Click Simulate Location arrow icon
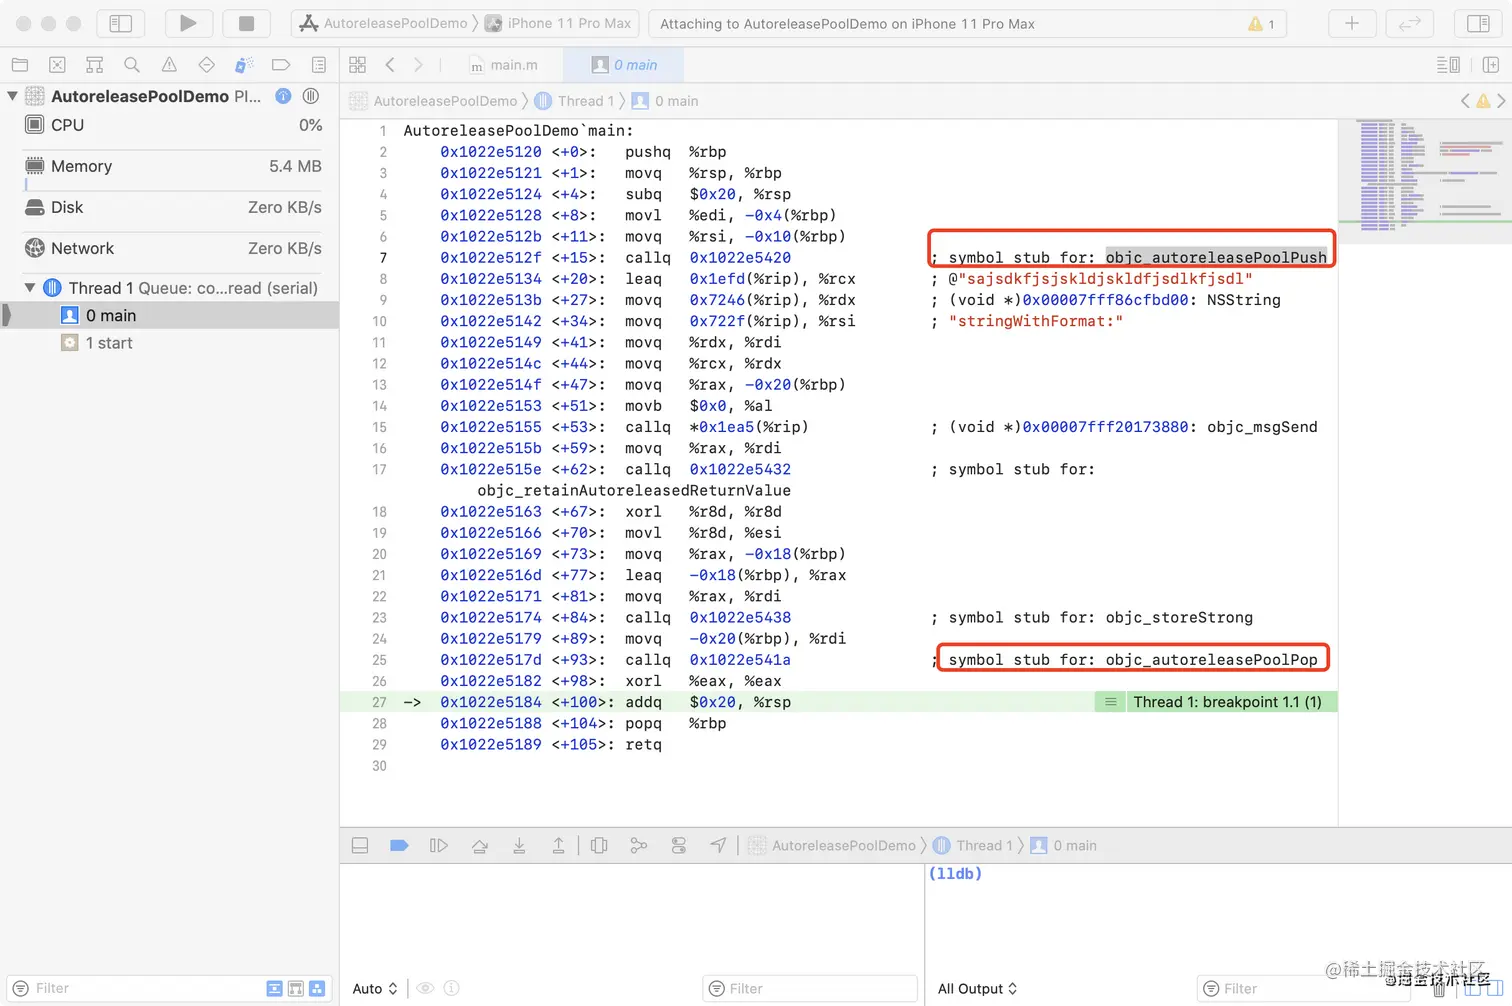Screen dimensions: 1512x1006 point(718,846)
